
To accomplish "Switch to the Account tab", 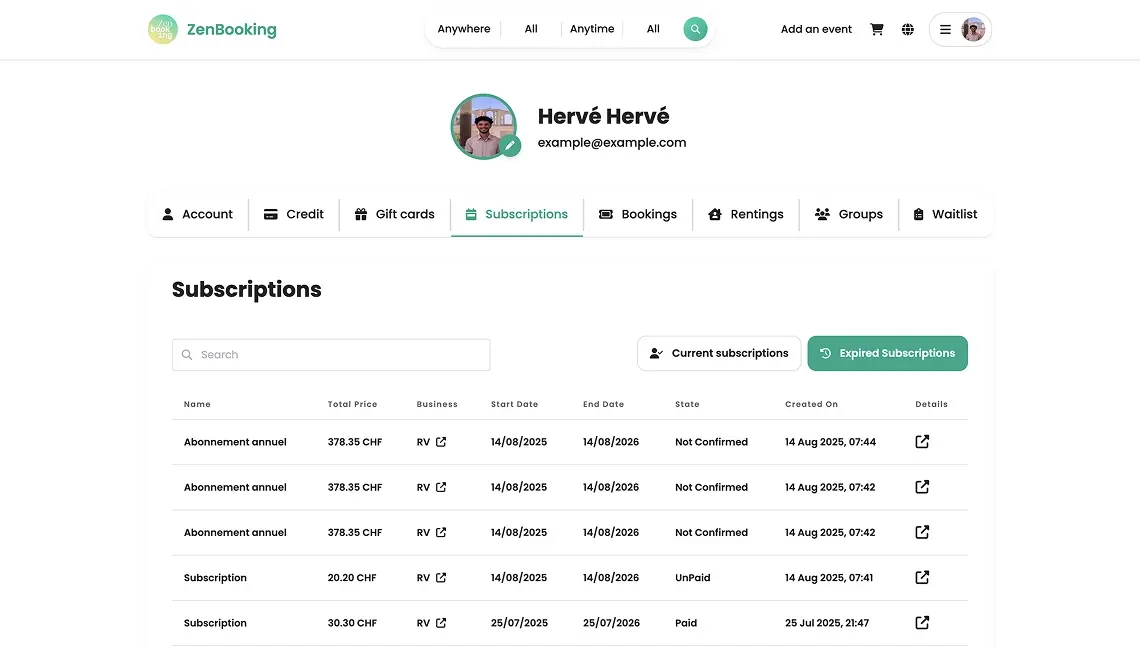I will (x=197, y=215).
